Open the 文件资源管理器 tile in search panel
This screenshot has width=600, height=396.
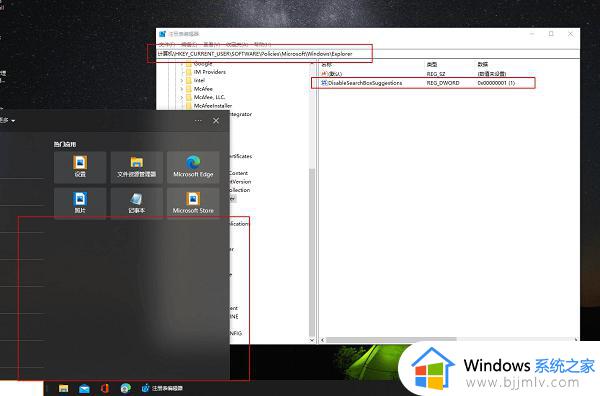click(137, 167)
